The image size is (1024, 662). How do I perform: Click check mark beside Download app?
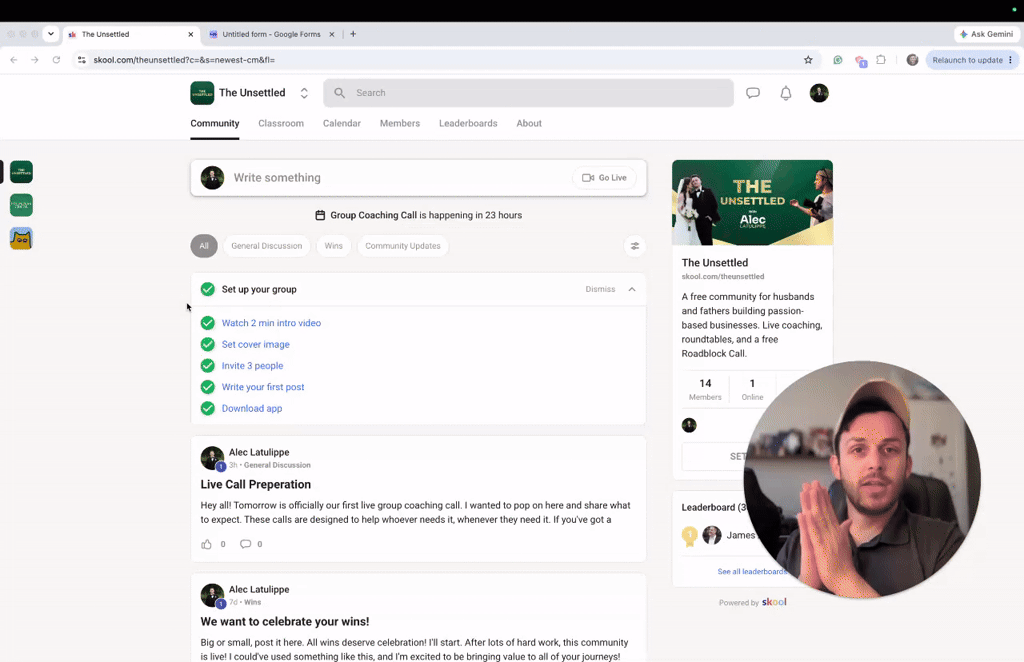(x=208, y=408)
